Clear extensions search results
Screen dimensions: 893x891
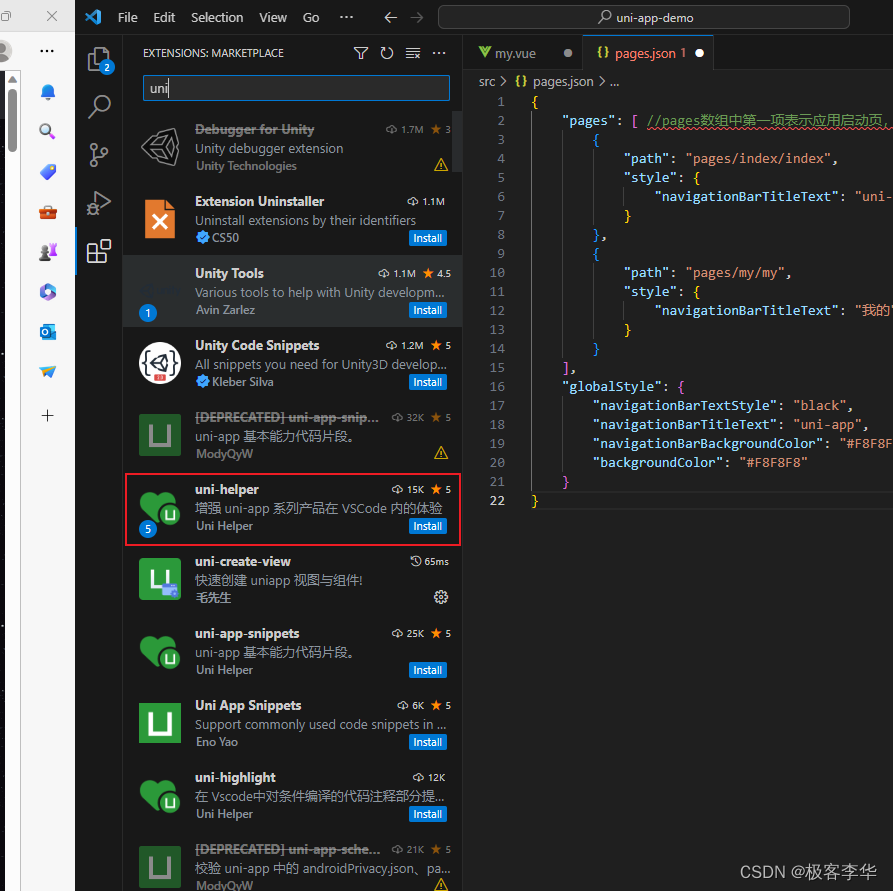pos(413,53)
